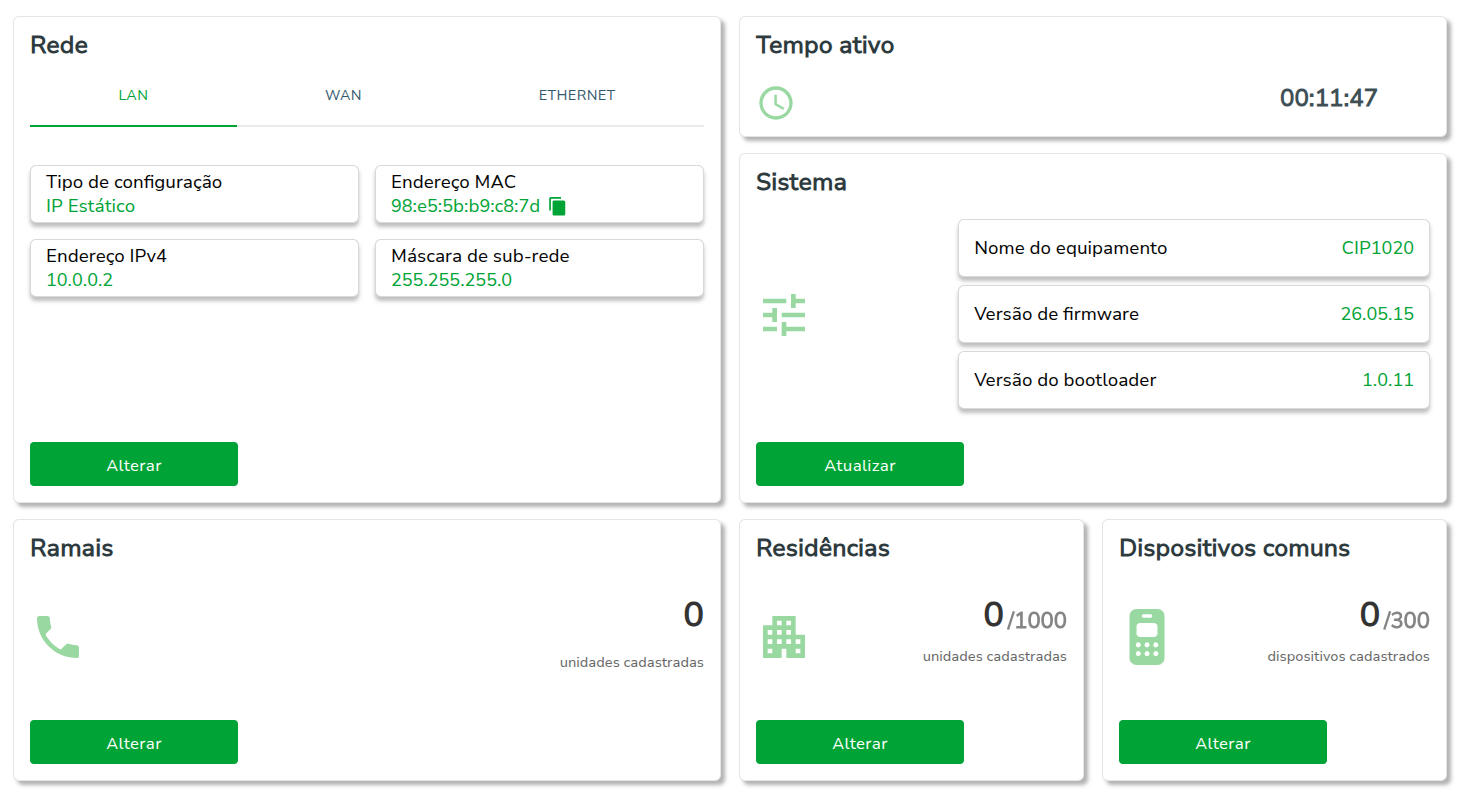The width and height of the screenshot is (1464, 796).
Task: Click the Versão de firmware label
Action: (x=1056, y=314)
